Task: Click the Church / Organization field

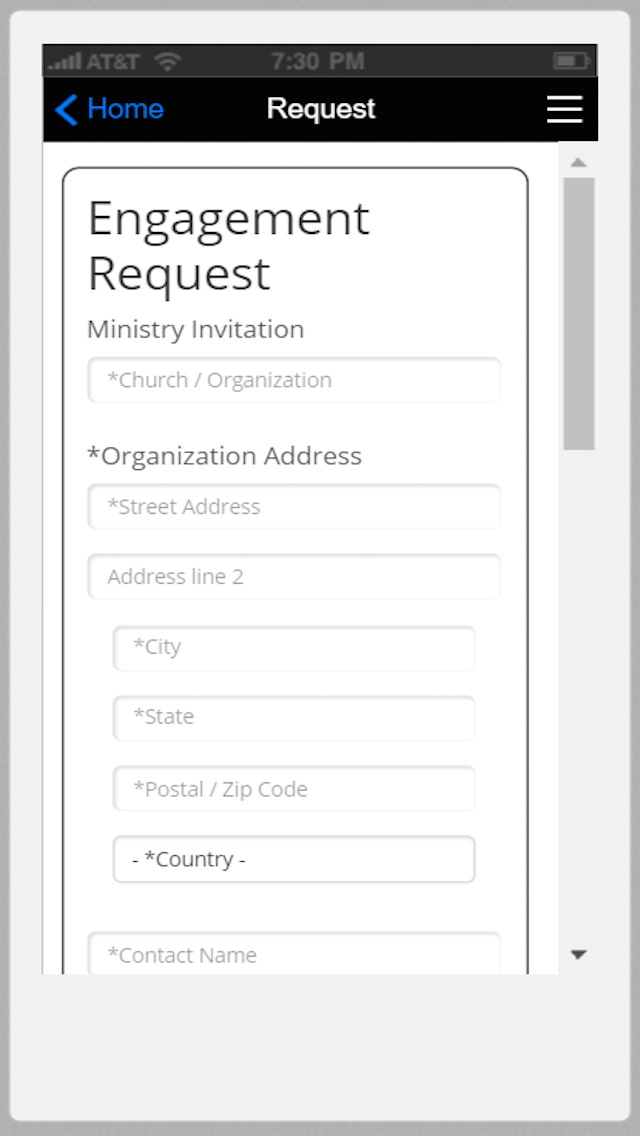Action: (294, 380)
